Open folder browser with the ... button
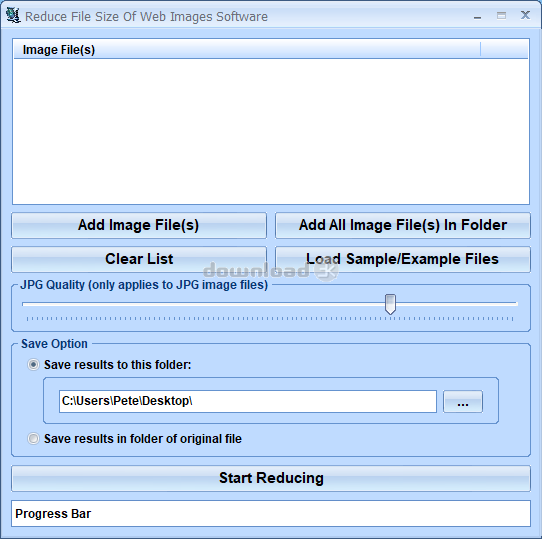 [x=463, y=401]
